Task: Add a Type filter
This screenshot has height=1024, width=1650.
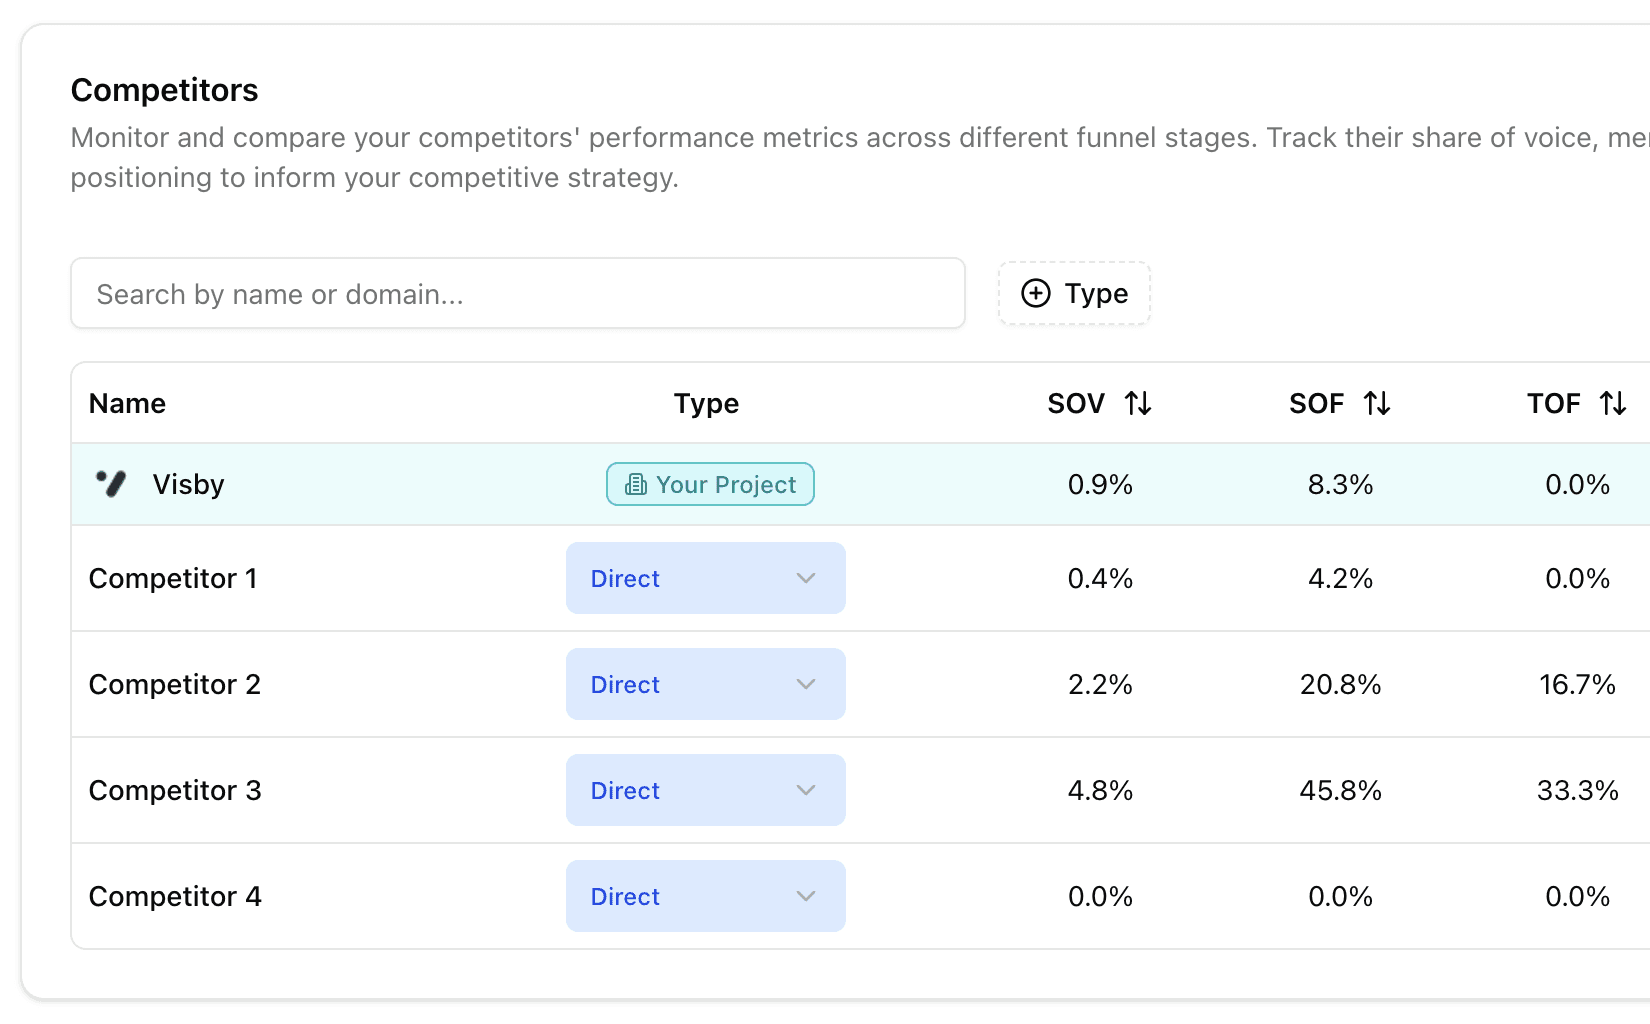Action: [x=1075, y=294]
